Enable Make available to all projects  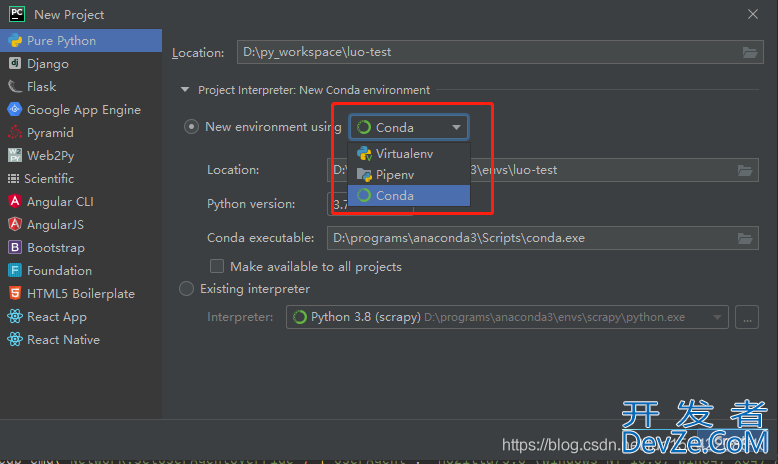pyautogui.click(x=217, y=266)
